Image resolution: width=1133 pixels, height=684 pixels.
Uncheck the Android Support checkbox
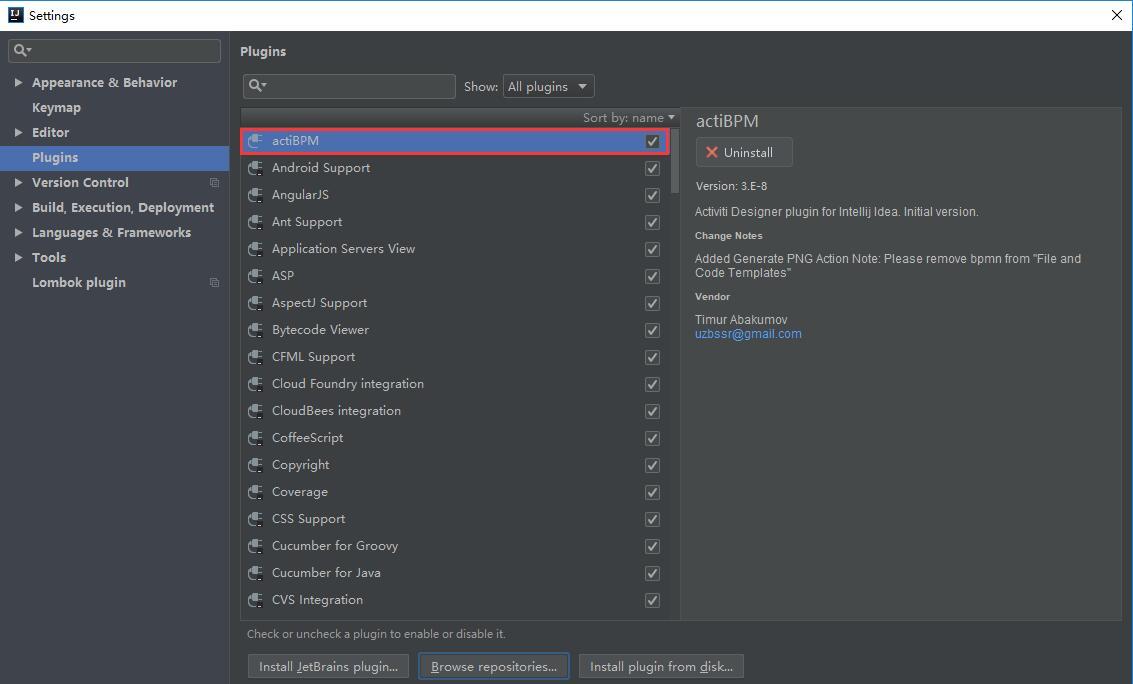(652, 168)
